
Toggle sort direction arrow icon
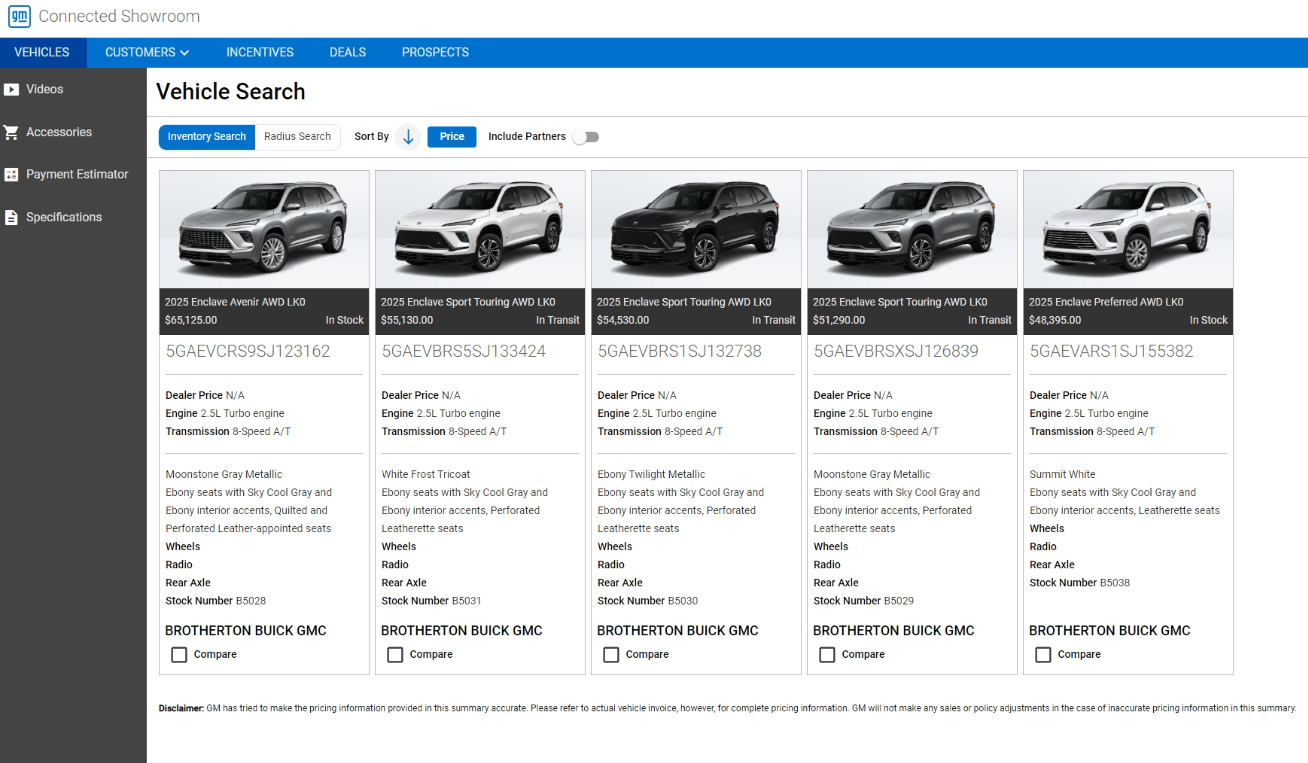click(x=408, y=137)
